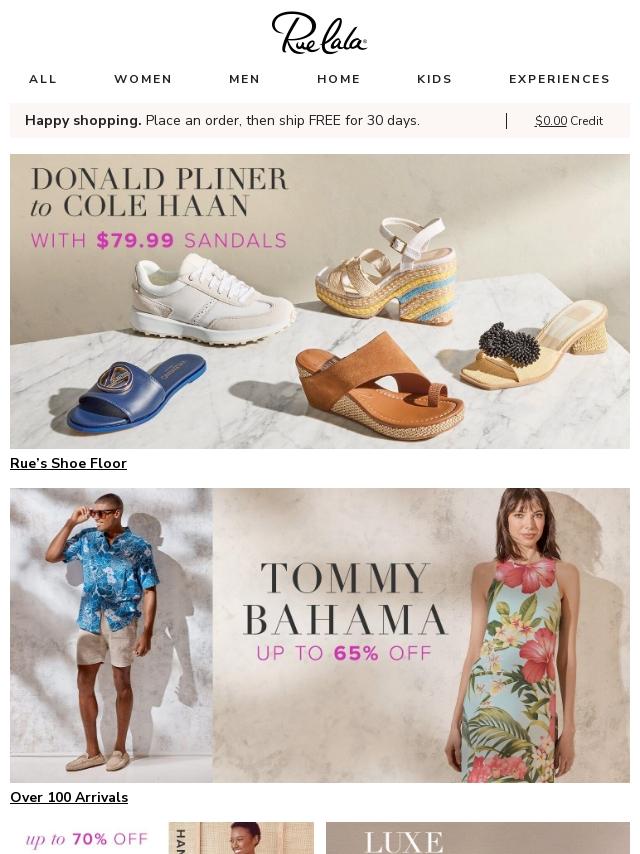Select the KIDS navigation item

tap(435, 79)
